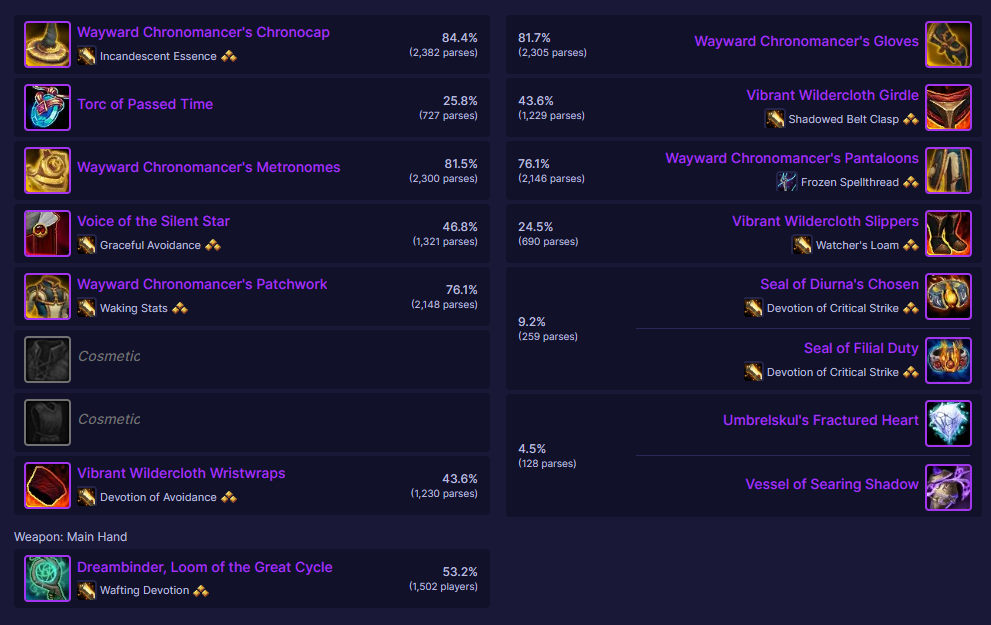This screenshot has width=991, height=625.
Task: Open Vibrant Wildercloth Wristwraps item link
Action: coord(181,473)
